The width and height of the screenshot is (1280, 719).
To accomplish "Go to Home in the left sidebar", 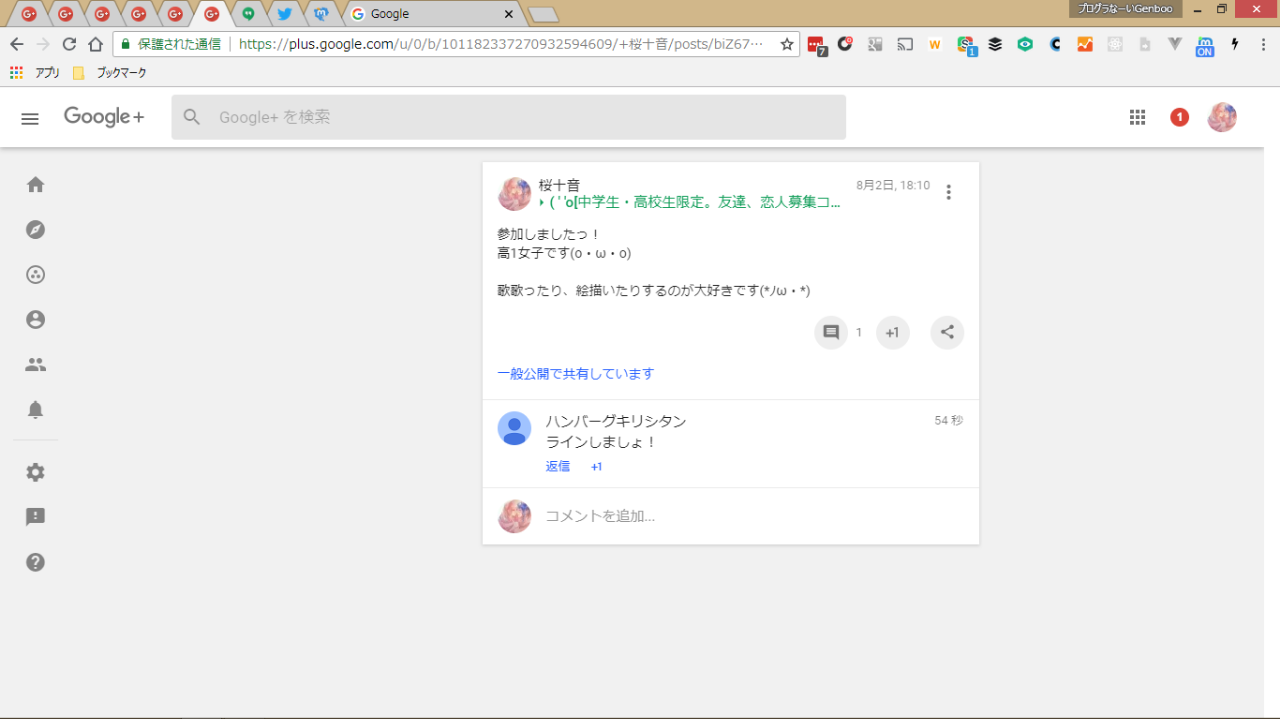I will click(35, 185).
